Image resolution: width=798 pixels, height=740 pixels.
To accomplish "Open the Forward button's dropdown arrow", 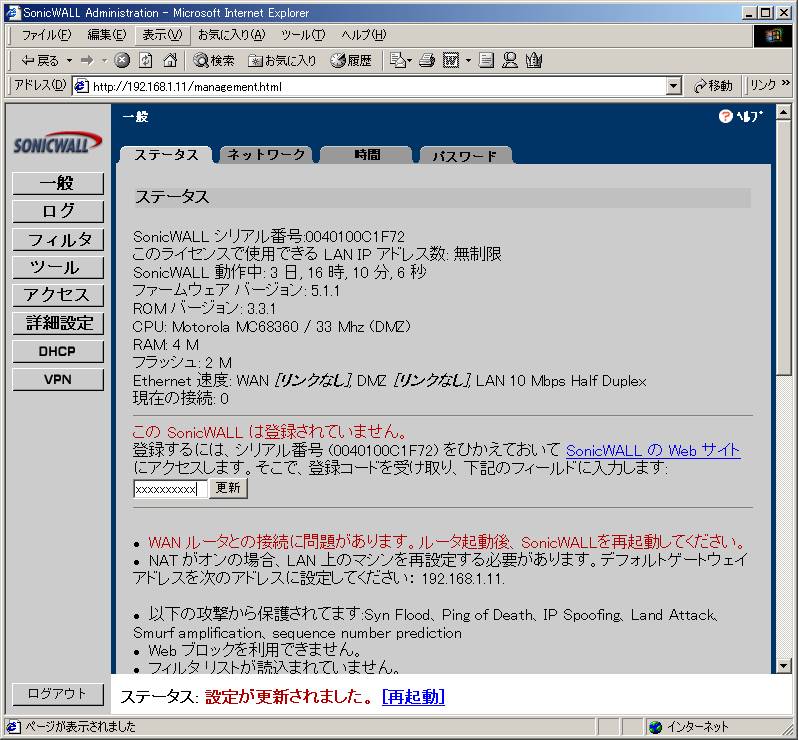I will 104,61.
